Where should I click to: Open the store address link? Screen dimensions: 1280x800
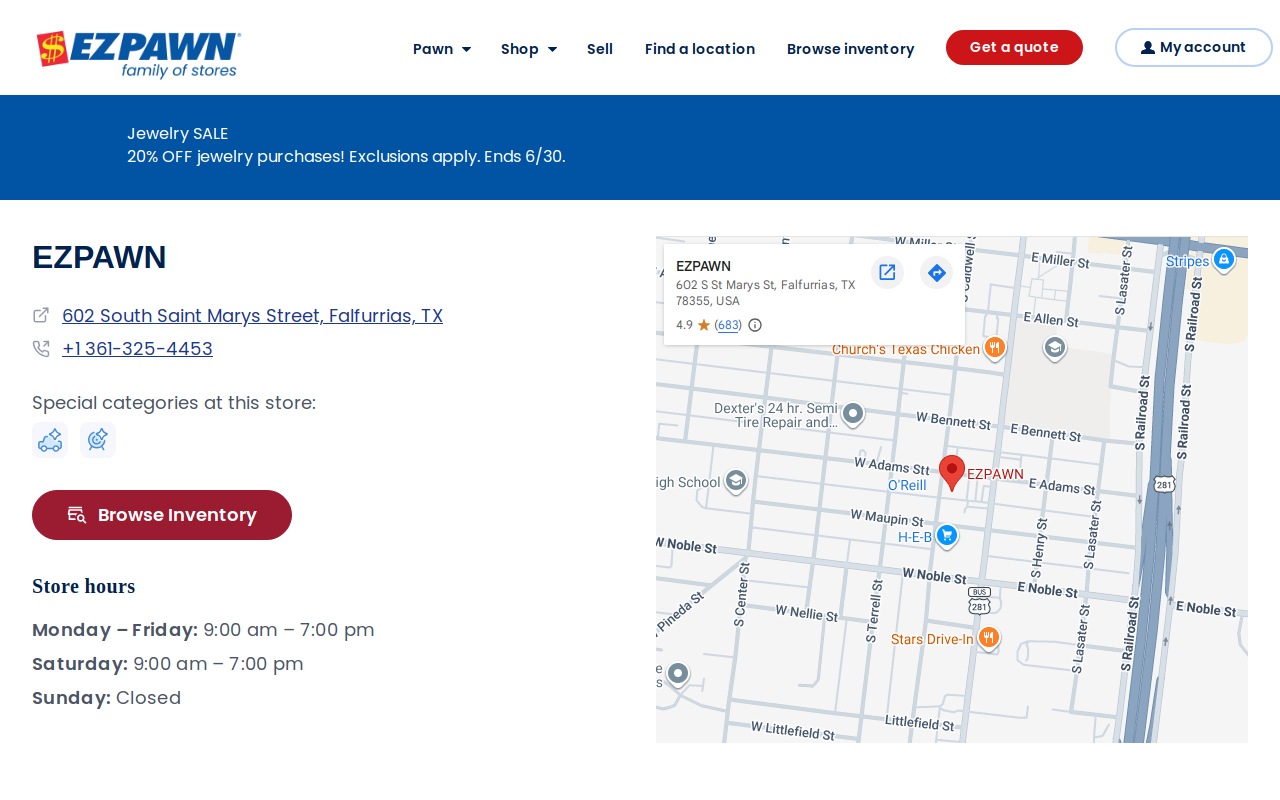tap(252, 316)
